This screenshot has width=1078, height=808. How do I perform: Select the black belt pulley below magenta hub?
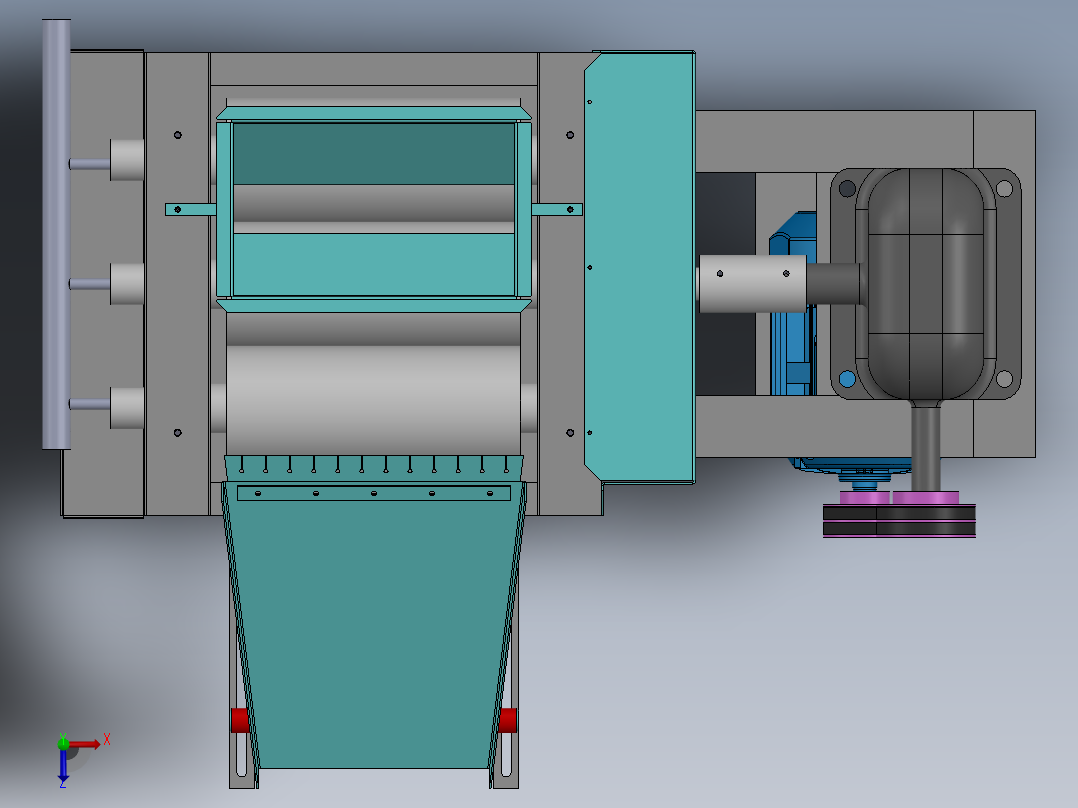point(899,521)
